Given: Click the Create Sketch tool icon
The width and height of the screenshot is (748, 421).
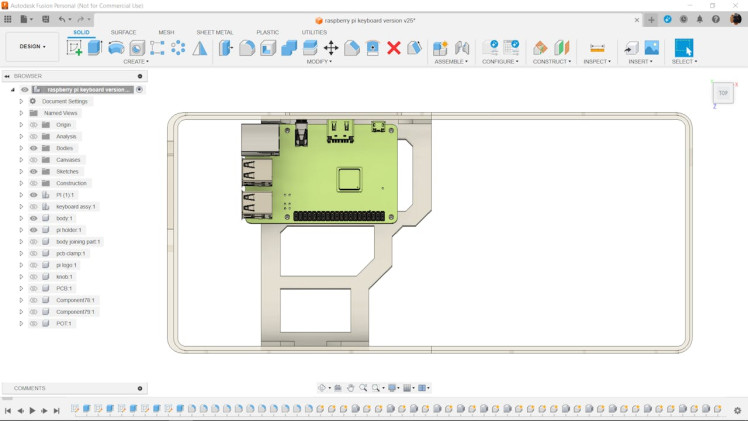Looking at the screenshot, I should pos(75,47).
